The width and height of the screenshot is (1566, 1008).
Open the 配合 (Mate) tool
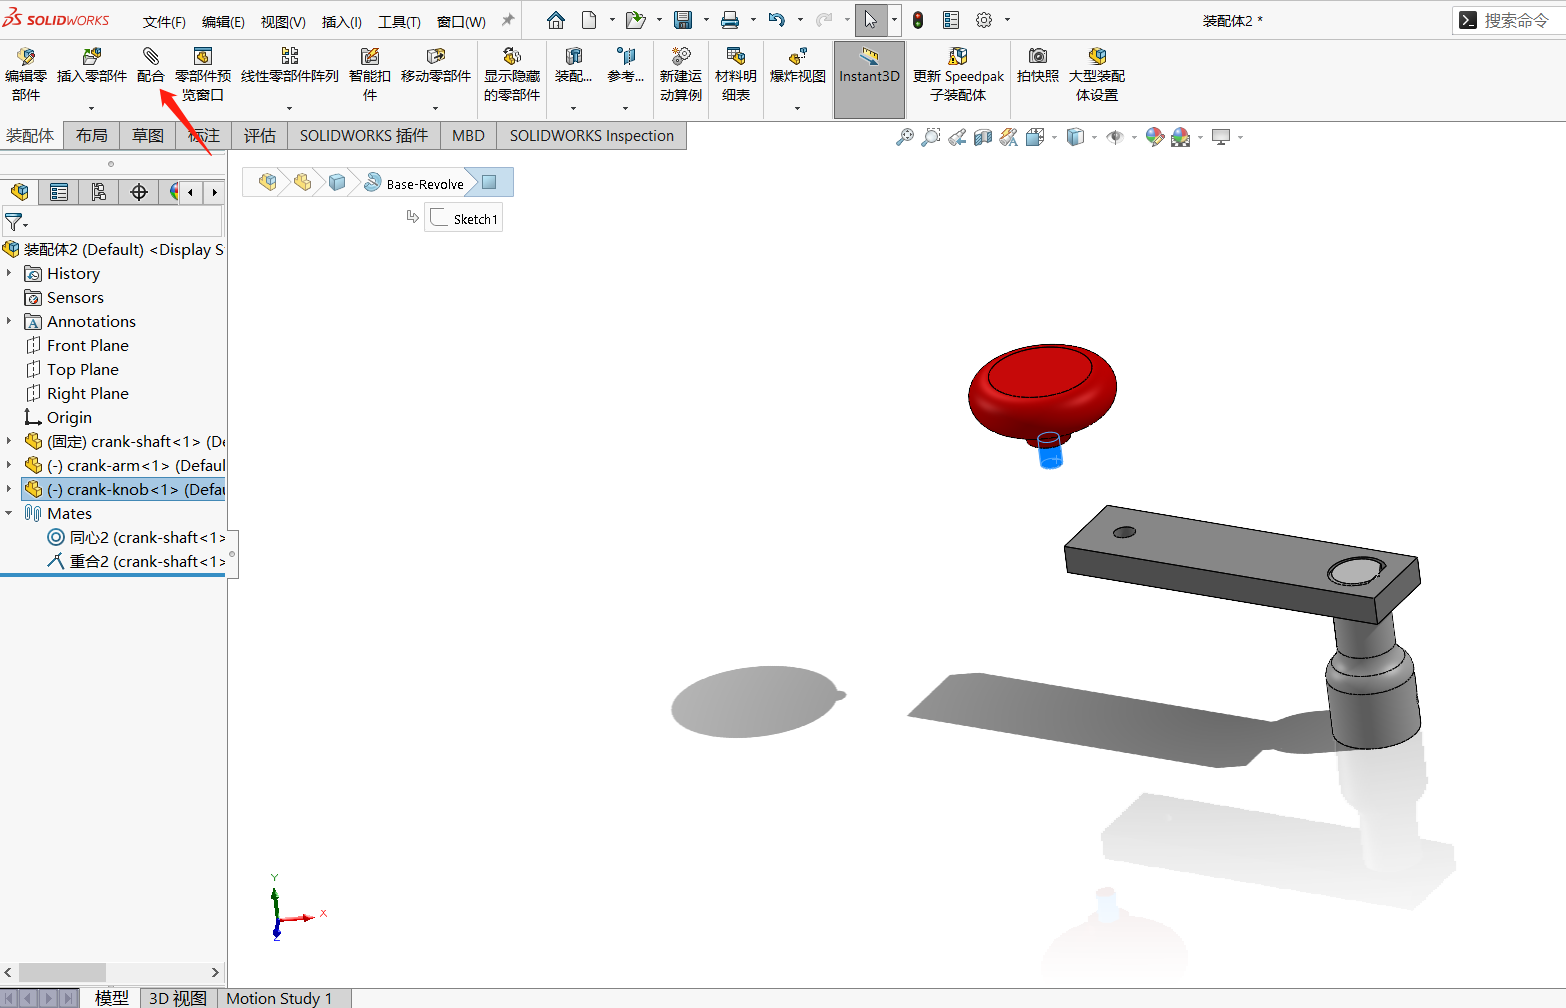point(150,74)
